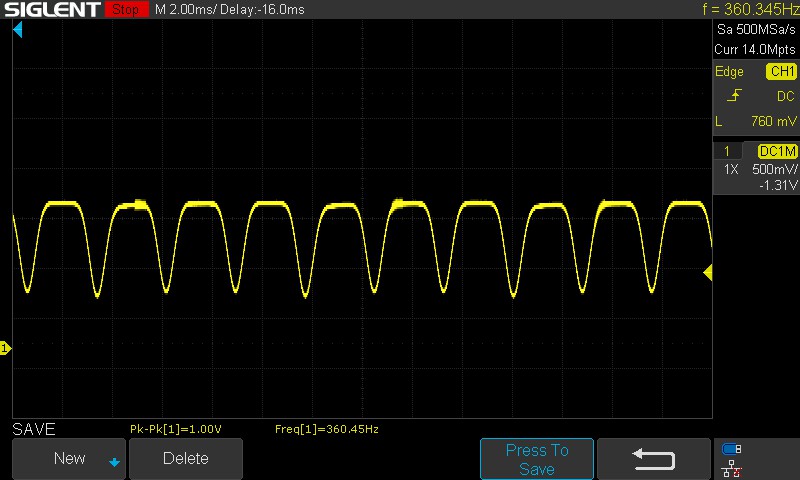Click the Freq[1]=360.45Hz measurement
The height and width of the screenshot is (480, 800).
[327, 429]
